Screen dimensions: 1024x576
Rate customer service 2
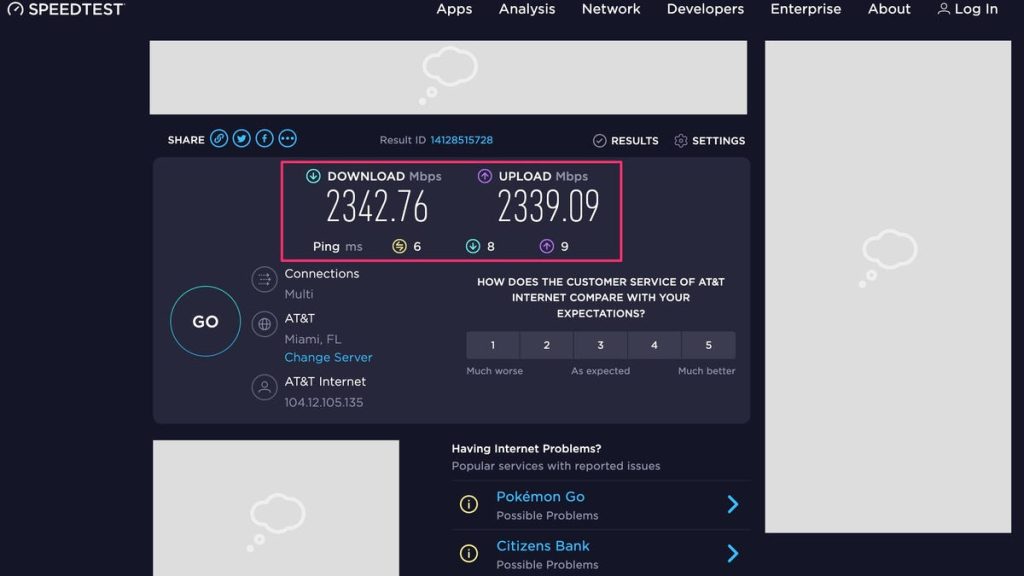(x=547, y=345)
